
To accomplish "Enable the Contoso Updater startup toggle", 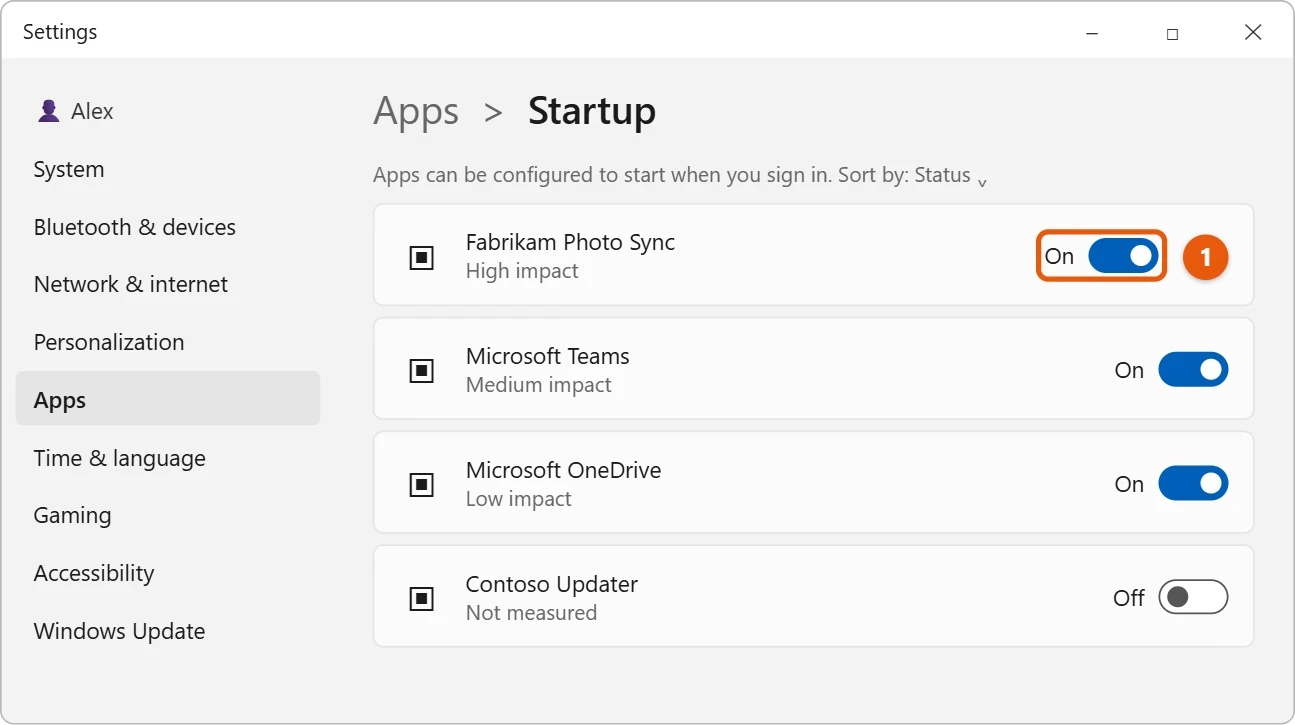I will coord(1193,597).
